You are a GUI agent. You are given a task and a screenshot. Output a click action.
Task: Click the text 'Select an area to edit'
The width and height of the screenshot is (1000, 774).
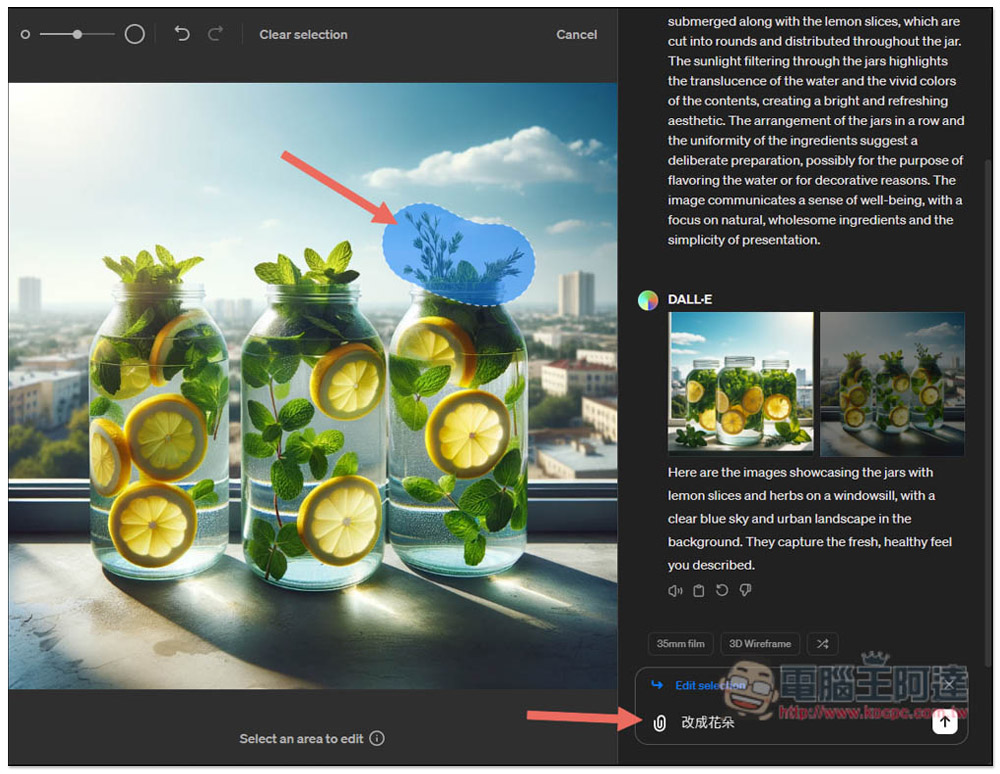click(x=301, y=738)
